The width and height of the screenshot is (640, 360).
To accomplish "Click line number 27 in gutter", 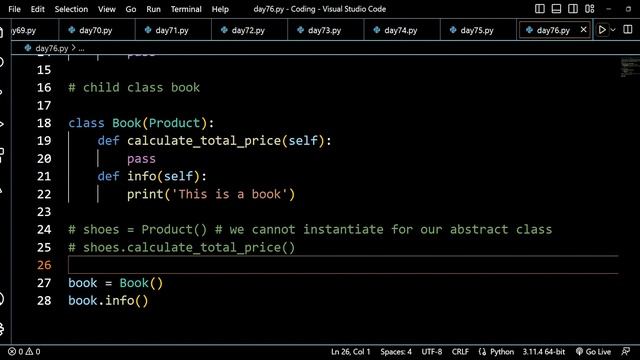I will (44, 282).
